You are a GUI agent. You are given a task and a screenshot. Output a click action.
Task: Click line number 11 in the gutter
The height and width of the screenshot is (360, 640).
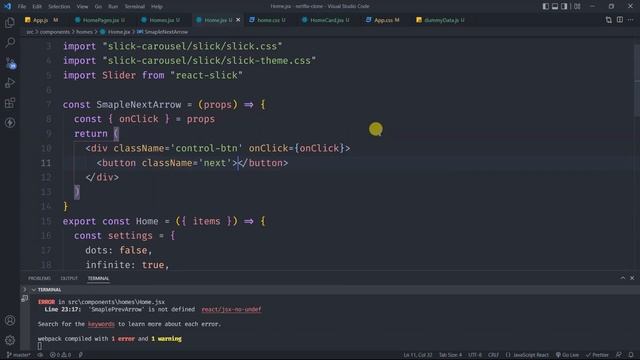tap(46, 163)
